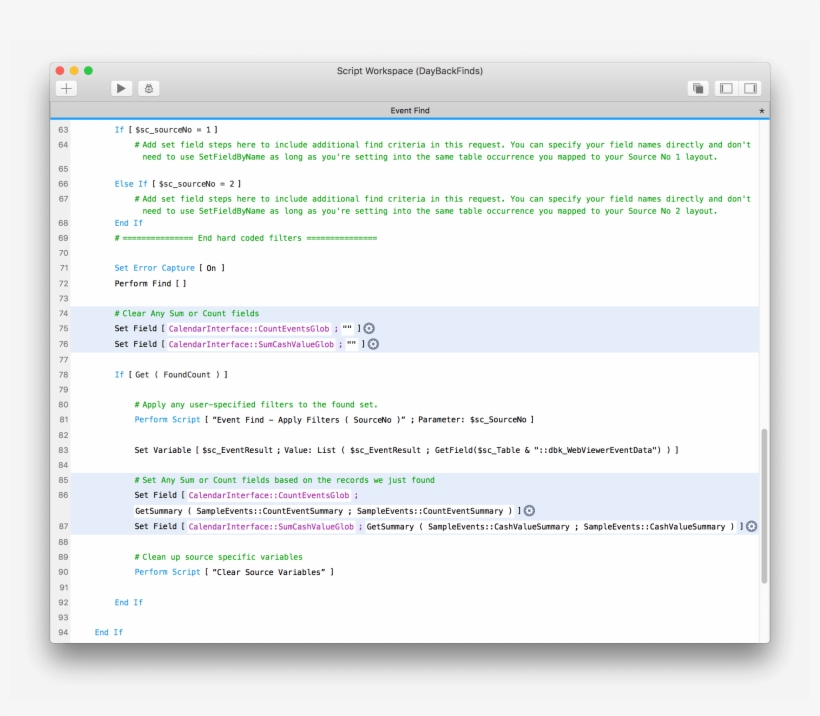Open the Script Debugger bug icon
The image size is (820, 716).
pyautogui.click(x=146, y=88)
